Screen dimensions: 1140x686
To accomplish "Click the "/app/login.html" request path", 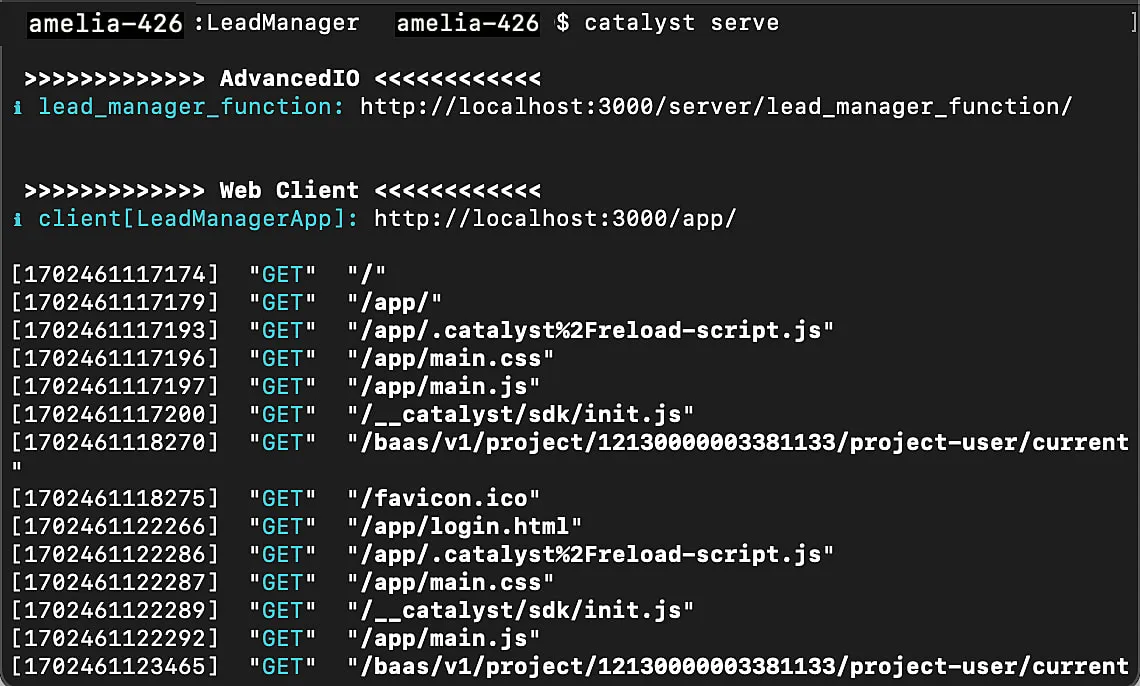I will [x=465, y=526].
